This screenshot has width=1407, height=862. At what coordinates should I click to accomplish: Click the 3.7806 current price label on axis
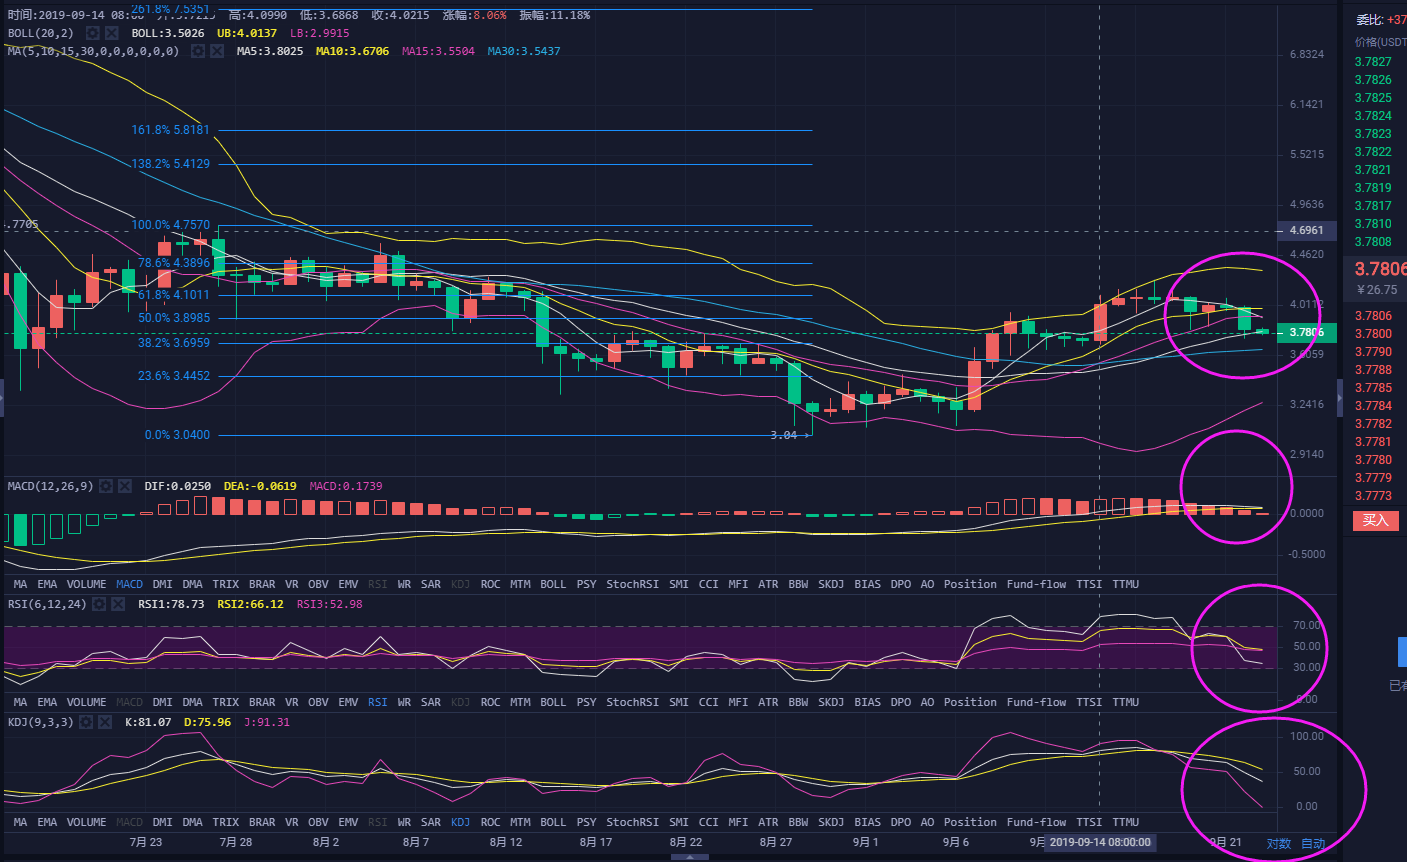coord(1306,333)
